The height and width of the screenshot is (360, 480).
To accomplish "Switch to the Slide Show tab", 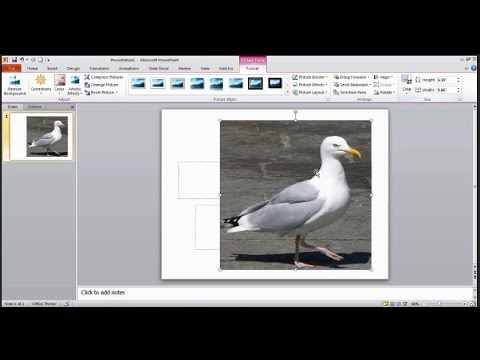I will pyautogui.click(x=159, y=68).
